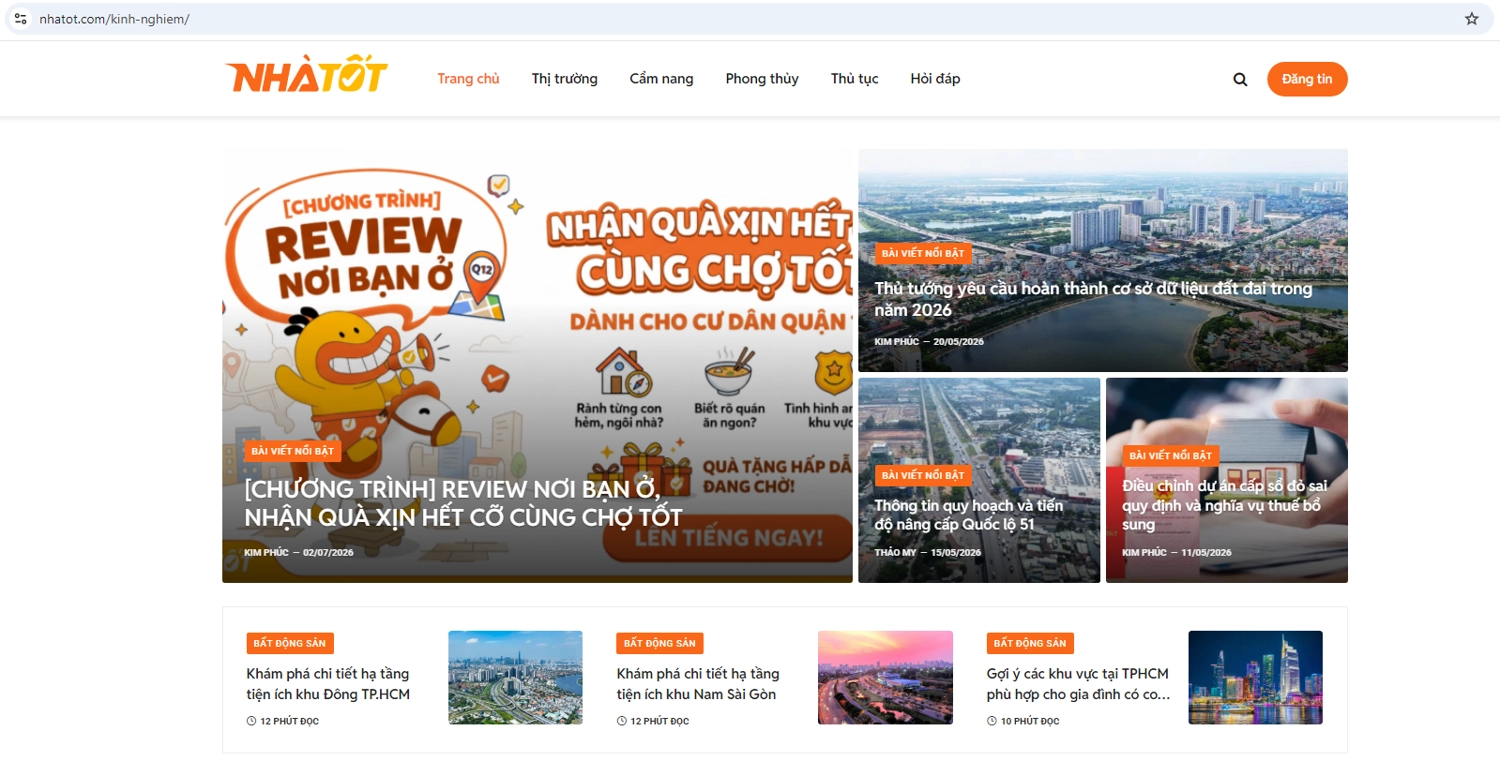Click the tag on the Nam Sài Gòn card

coord(660,643)
